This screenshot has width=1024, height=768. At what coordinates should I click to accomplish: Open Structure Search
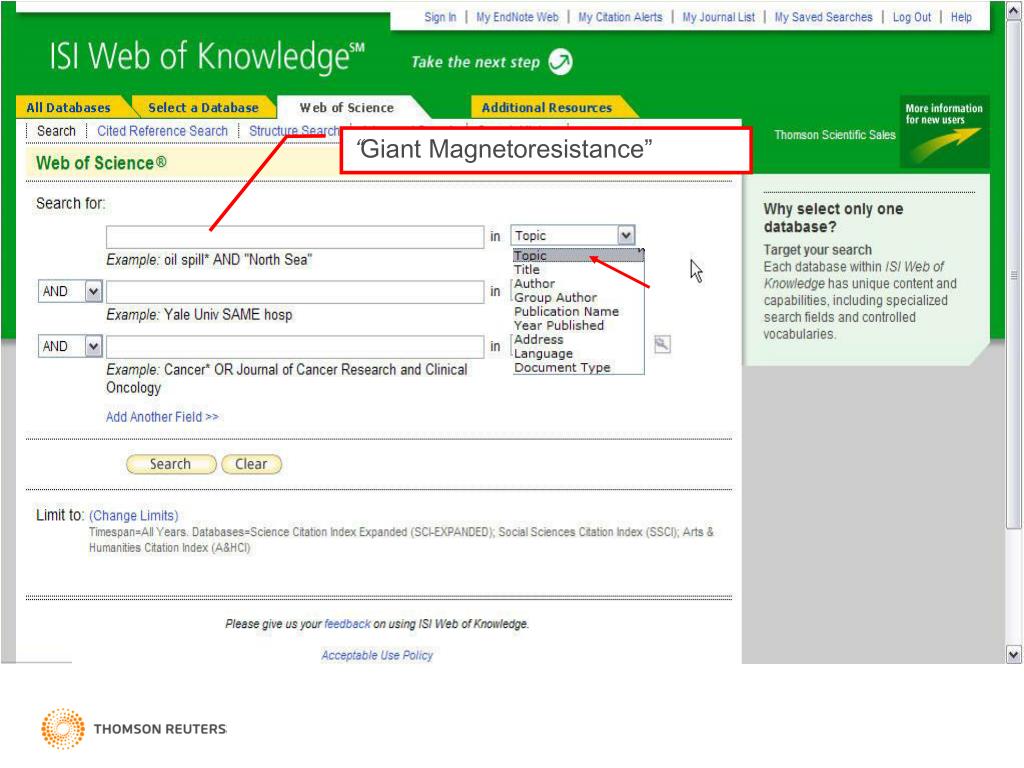294,131
